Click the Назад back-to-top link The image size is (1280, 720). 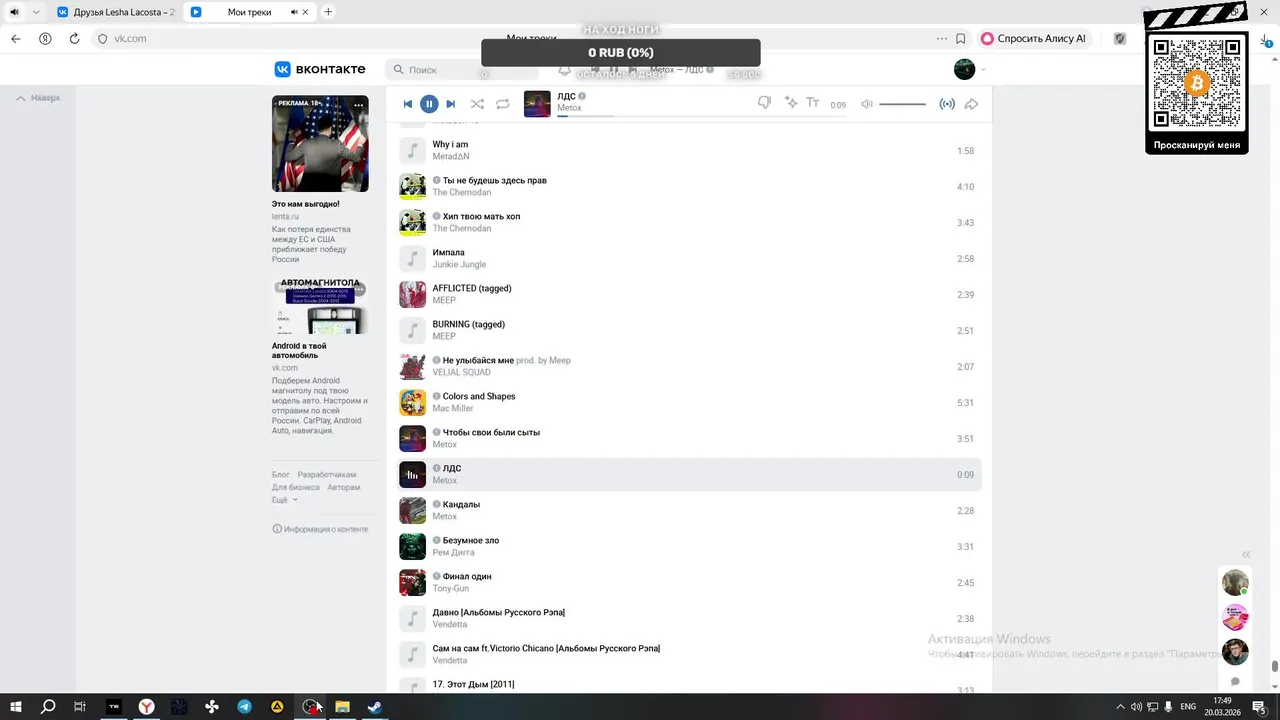pyautogui.click(x=38, y=98)
